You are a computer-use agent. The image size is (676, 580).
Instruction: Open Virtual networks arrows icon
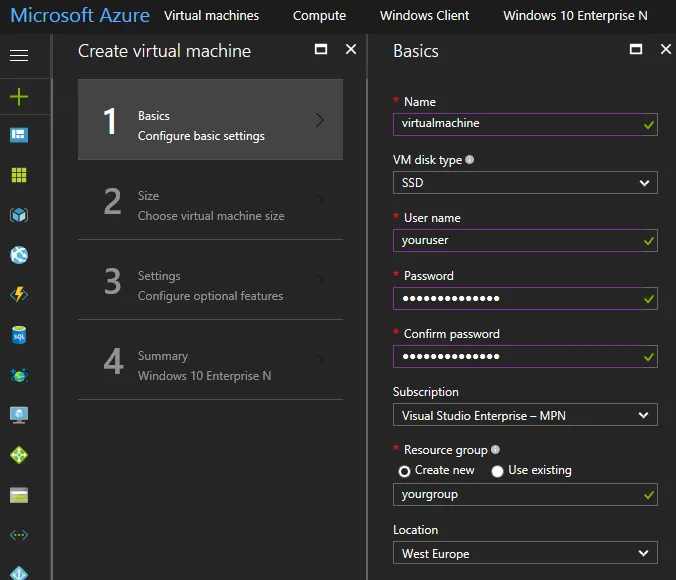[19, 535]
